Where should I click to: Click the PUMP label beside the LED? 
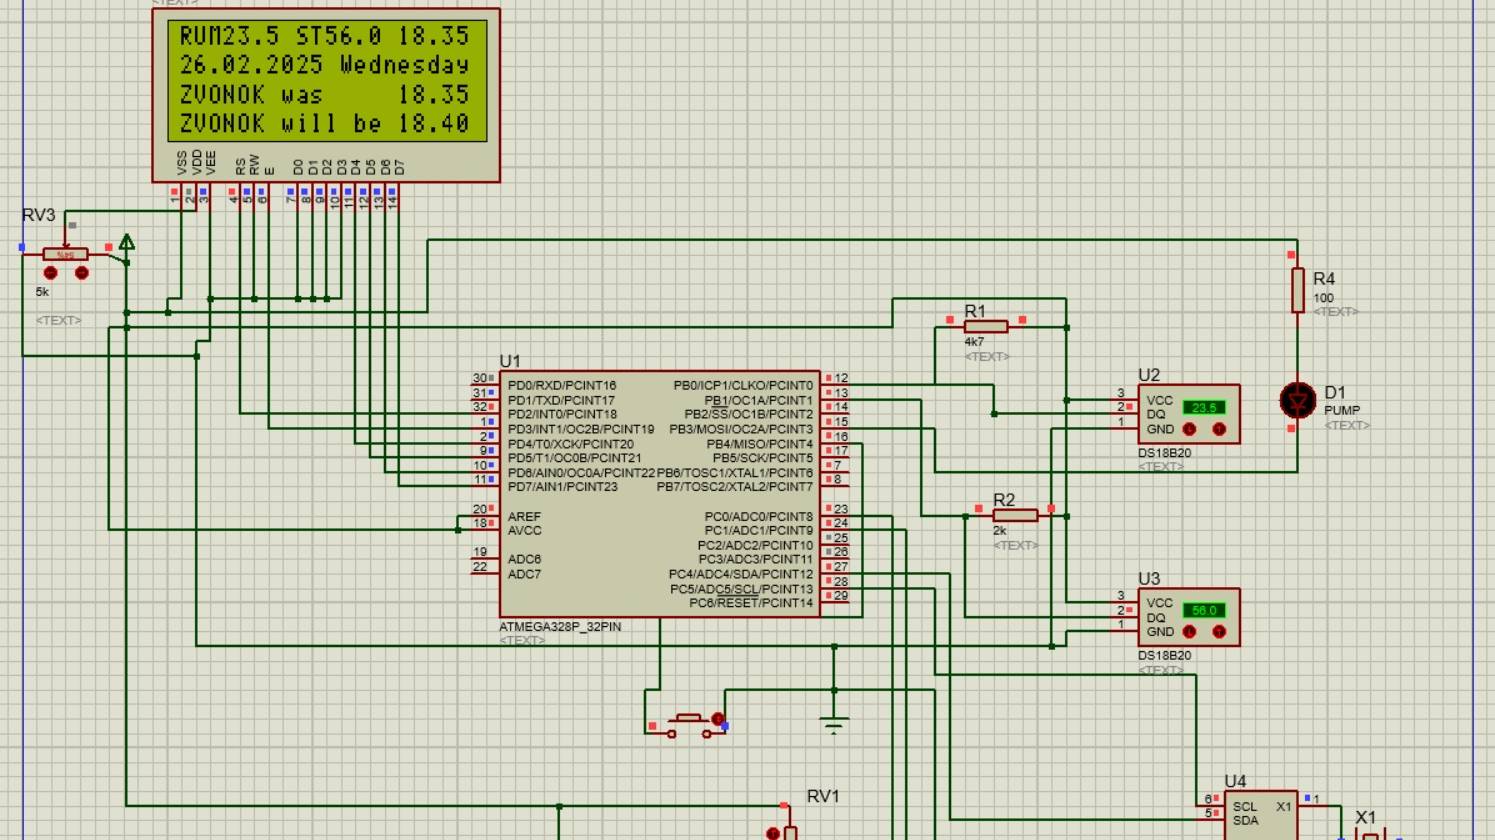coord(1342,410)
